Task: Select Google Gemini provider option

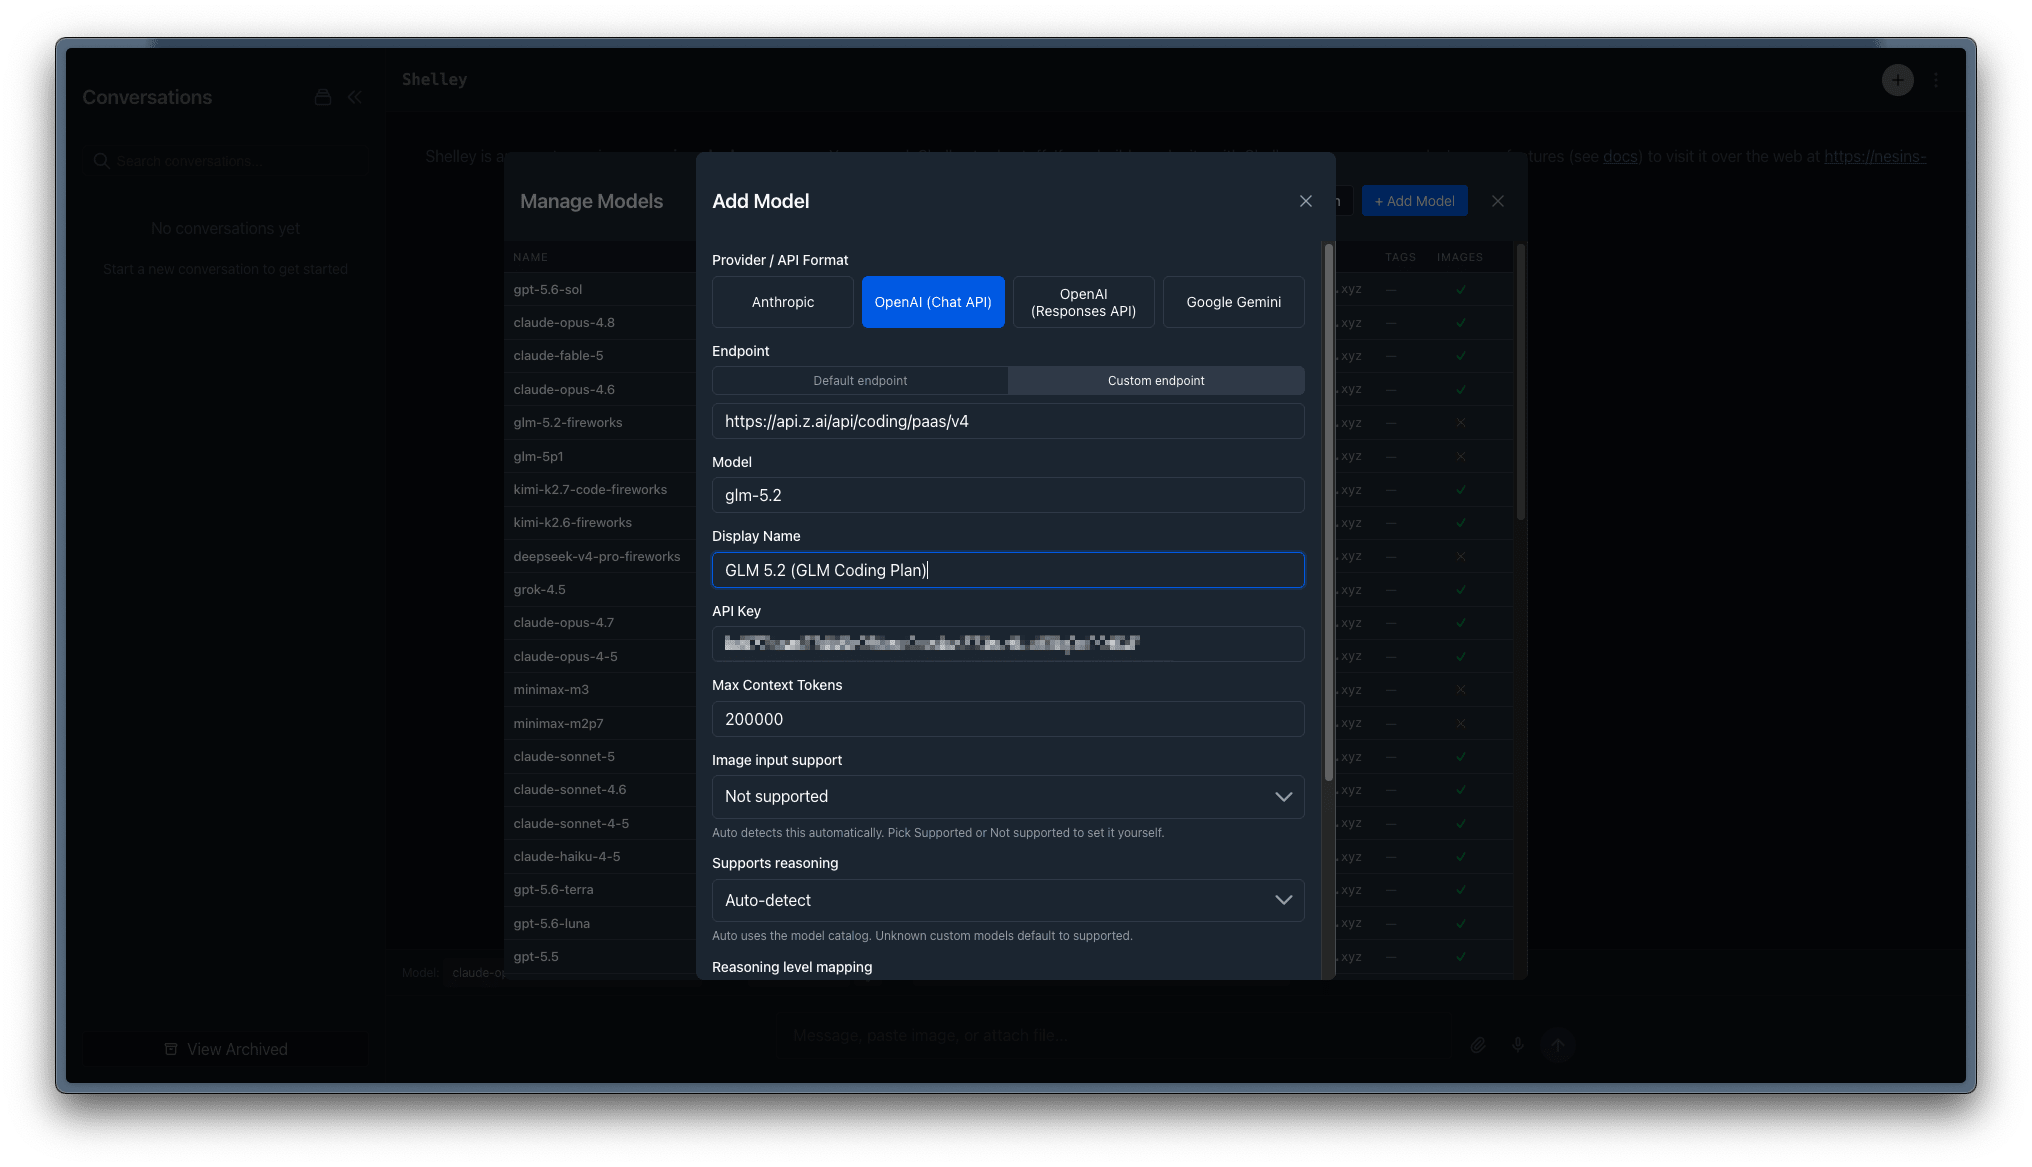Action: coord(1233,302)
